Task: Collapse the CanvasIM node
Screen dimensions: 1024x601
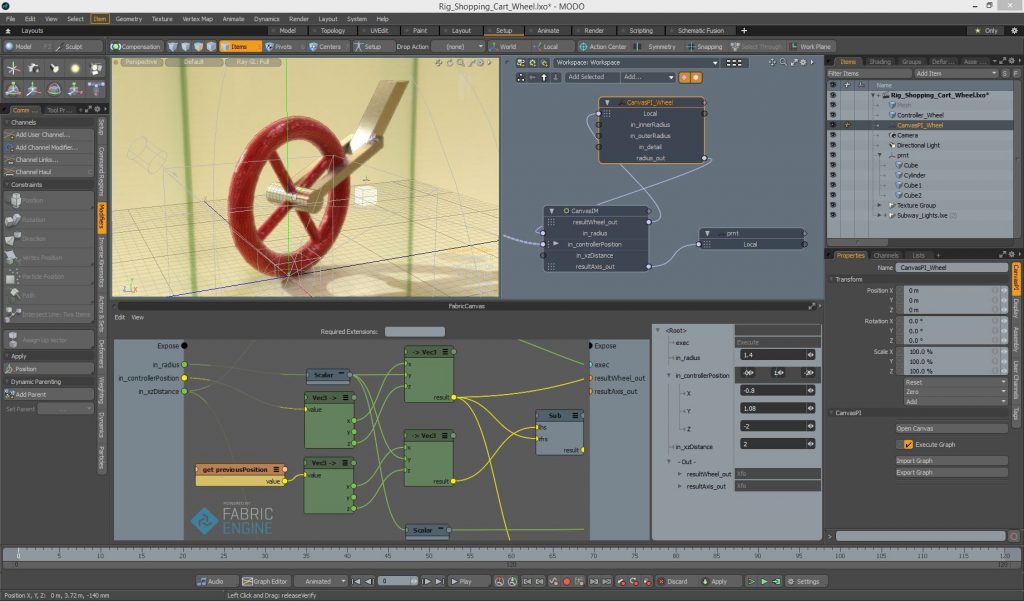Action: [552, 211]
